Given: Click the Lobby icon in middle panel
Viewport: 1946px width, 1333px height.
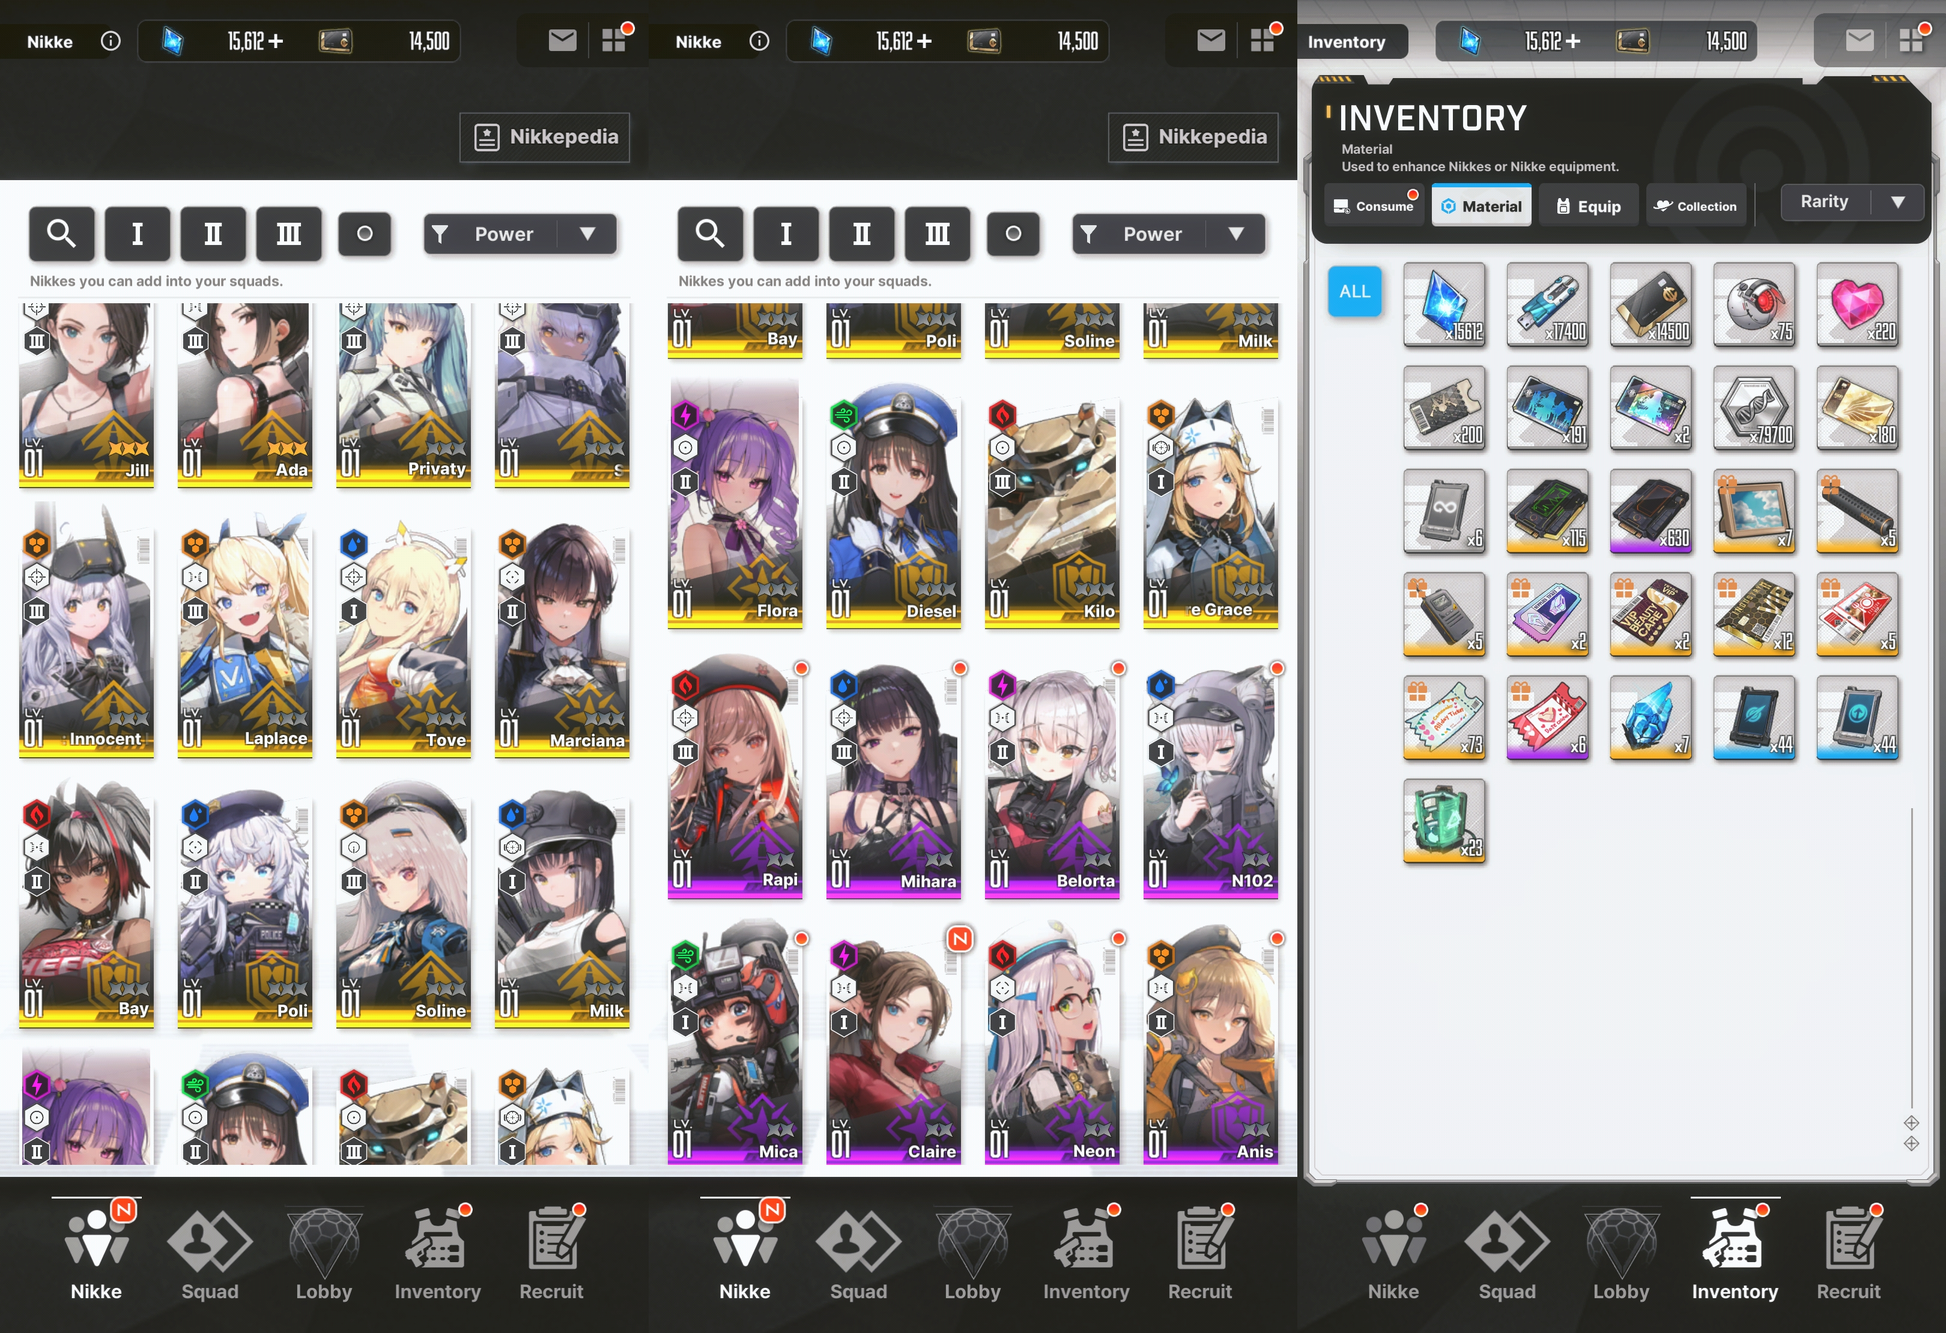Looking at the screenshot, I should (x=972, y=1254).
